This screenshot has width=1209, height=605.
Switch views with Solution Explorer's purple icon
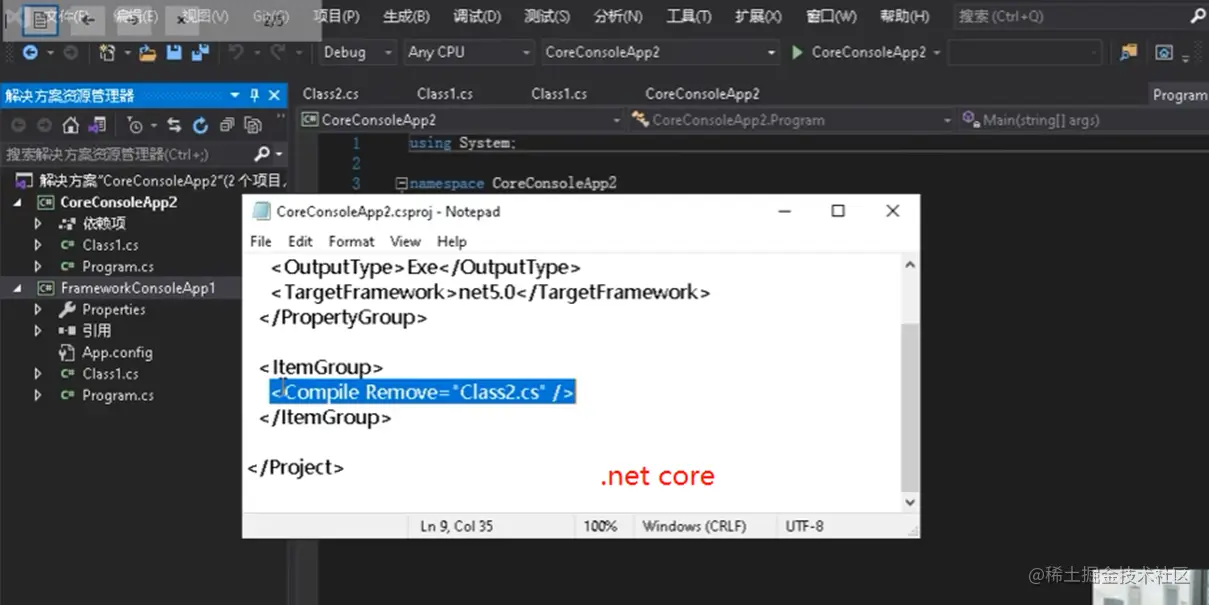tap(97, 125)
